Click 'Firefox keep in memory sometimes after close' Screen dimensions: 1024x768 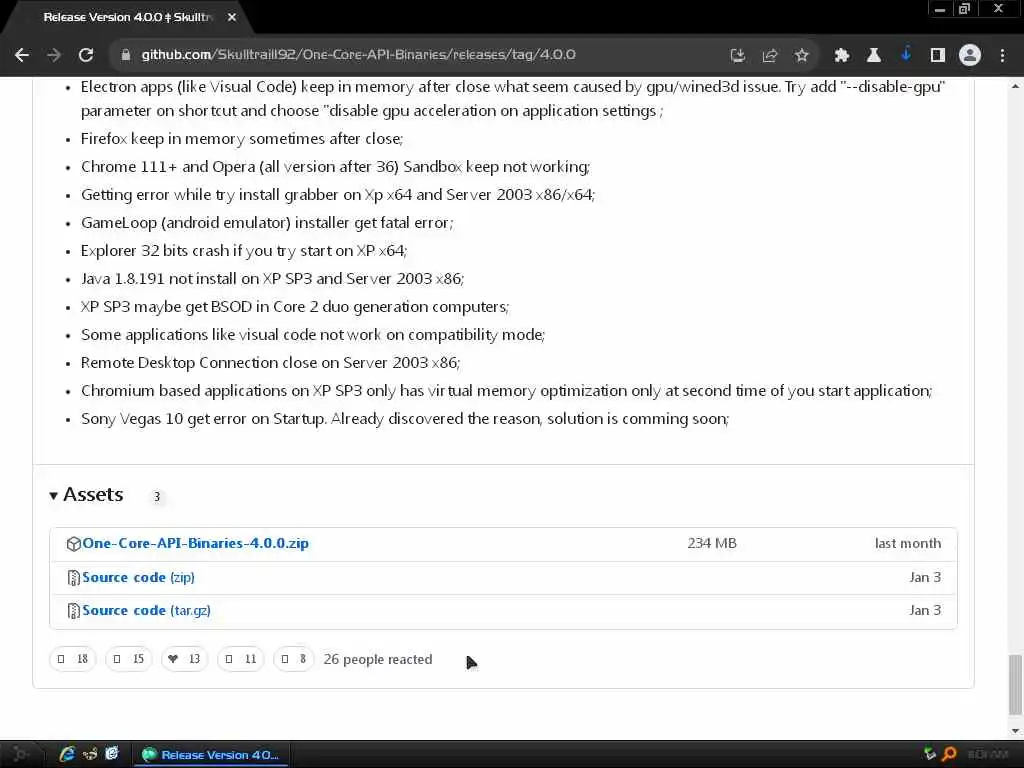(x=242, y=139)
